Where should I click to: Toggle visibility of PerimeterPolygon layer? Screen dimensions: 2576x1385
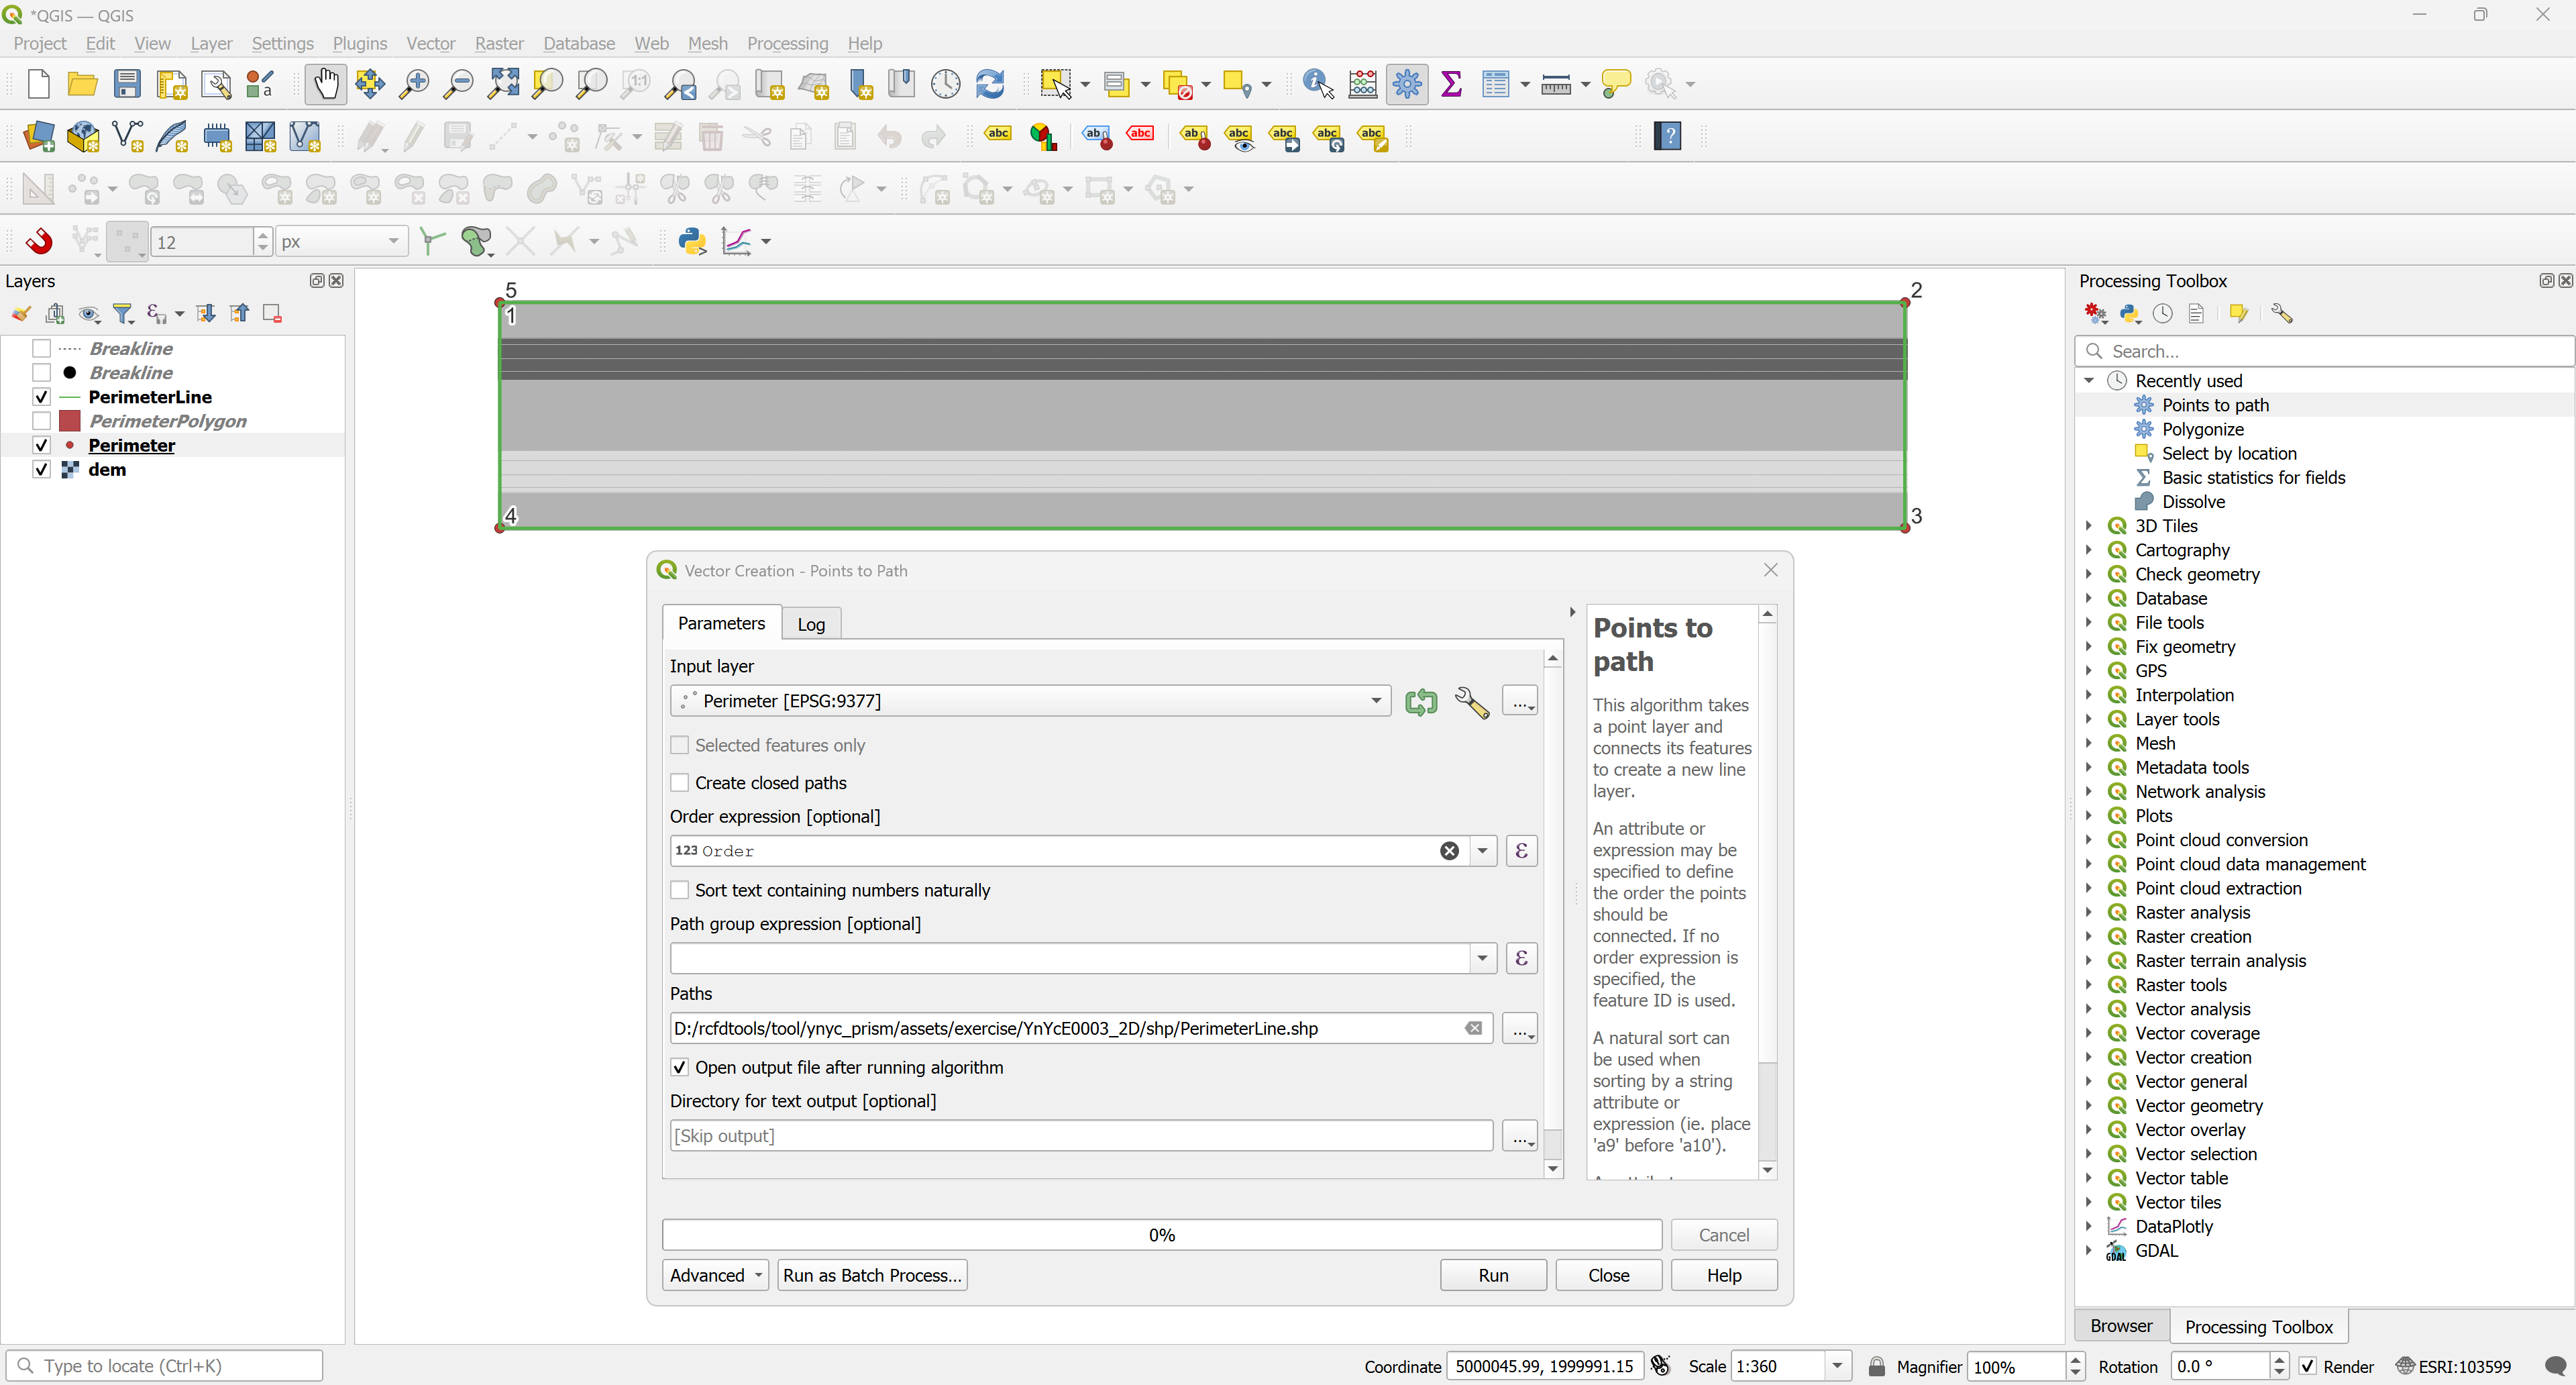41,421
